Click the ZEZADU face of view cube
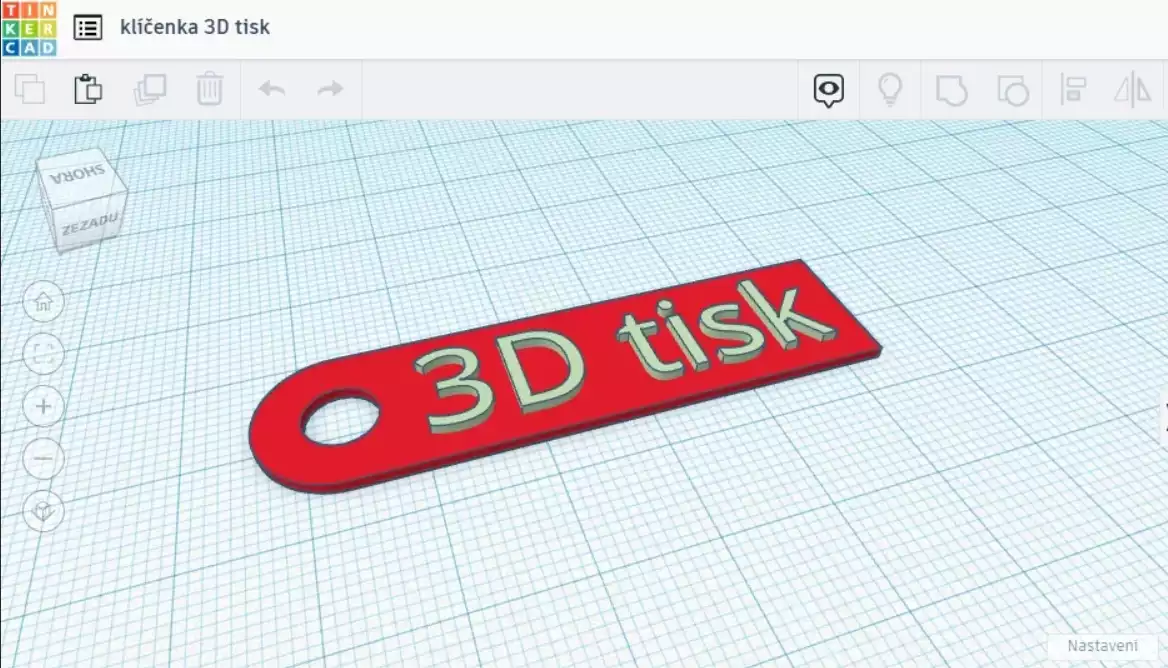The height and width of the screenshot is (668, 1168). (x=91, y=223)
